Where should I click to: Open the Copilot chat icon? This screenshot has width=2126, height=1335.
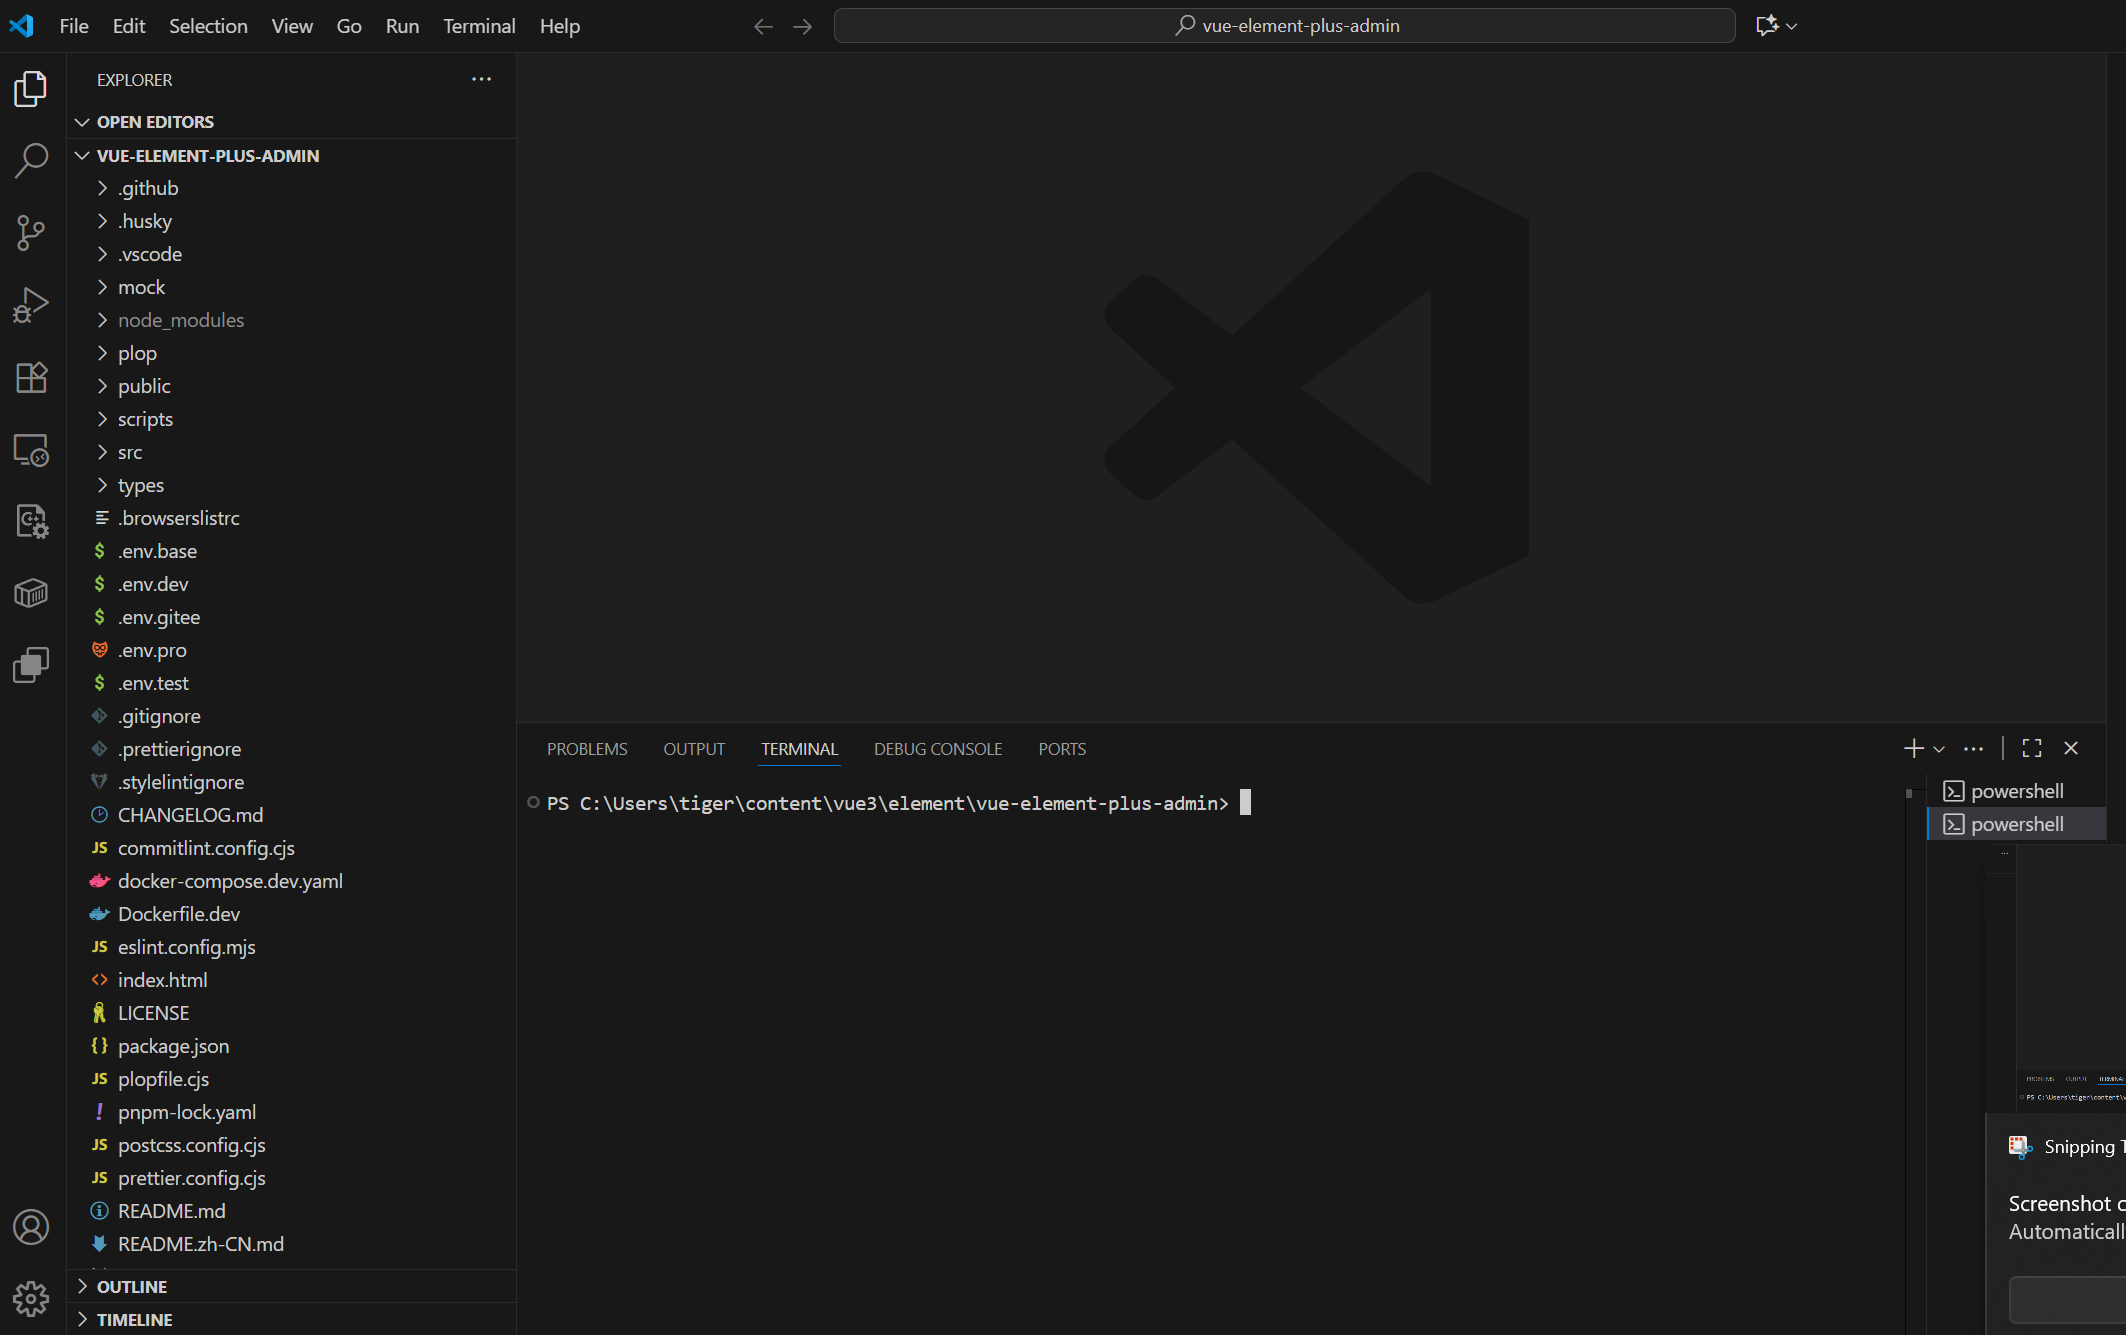(x=1767, y=26)
